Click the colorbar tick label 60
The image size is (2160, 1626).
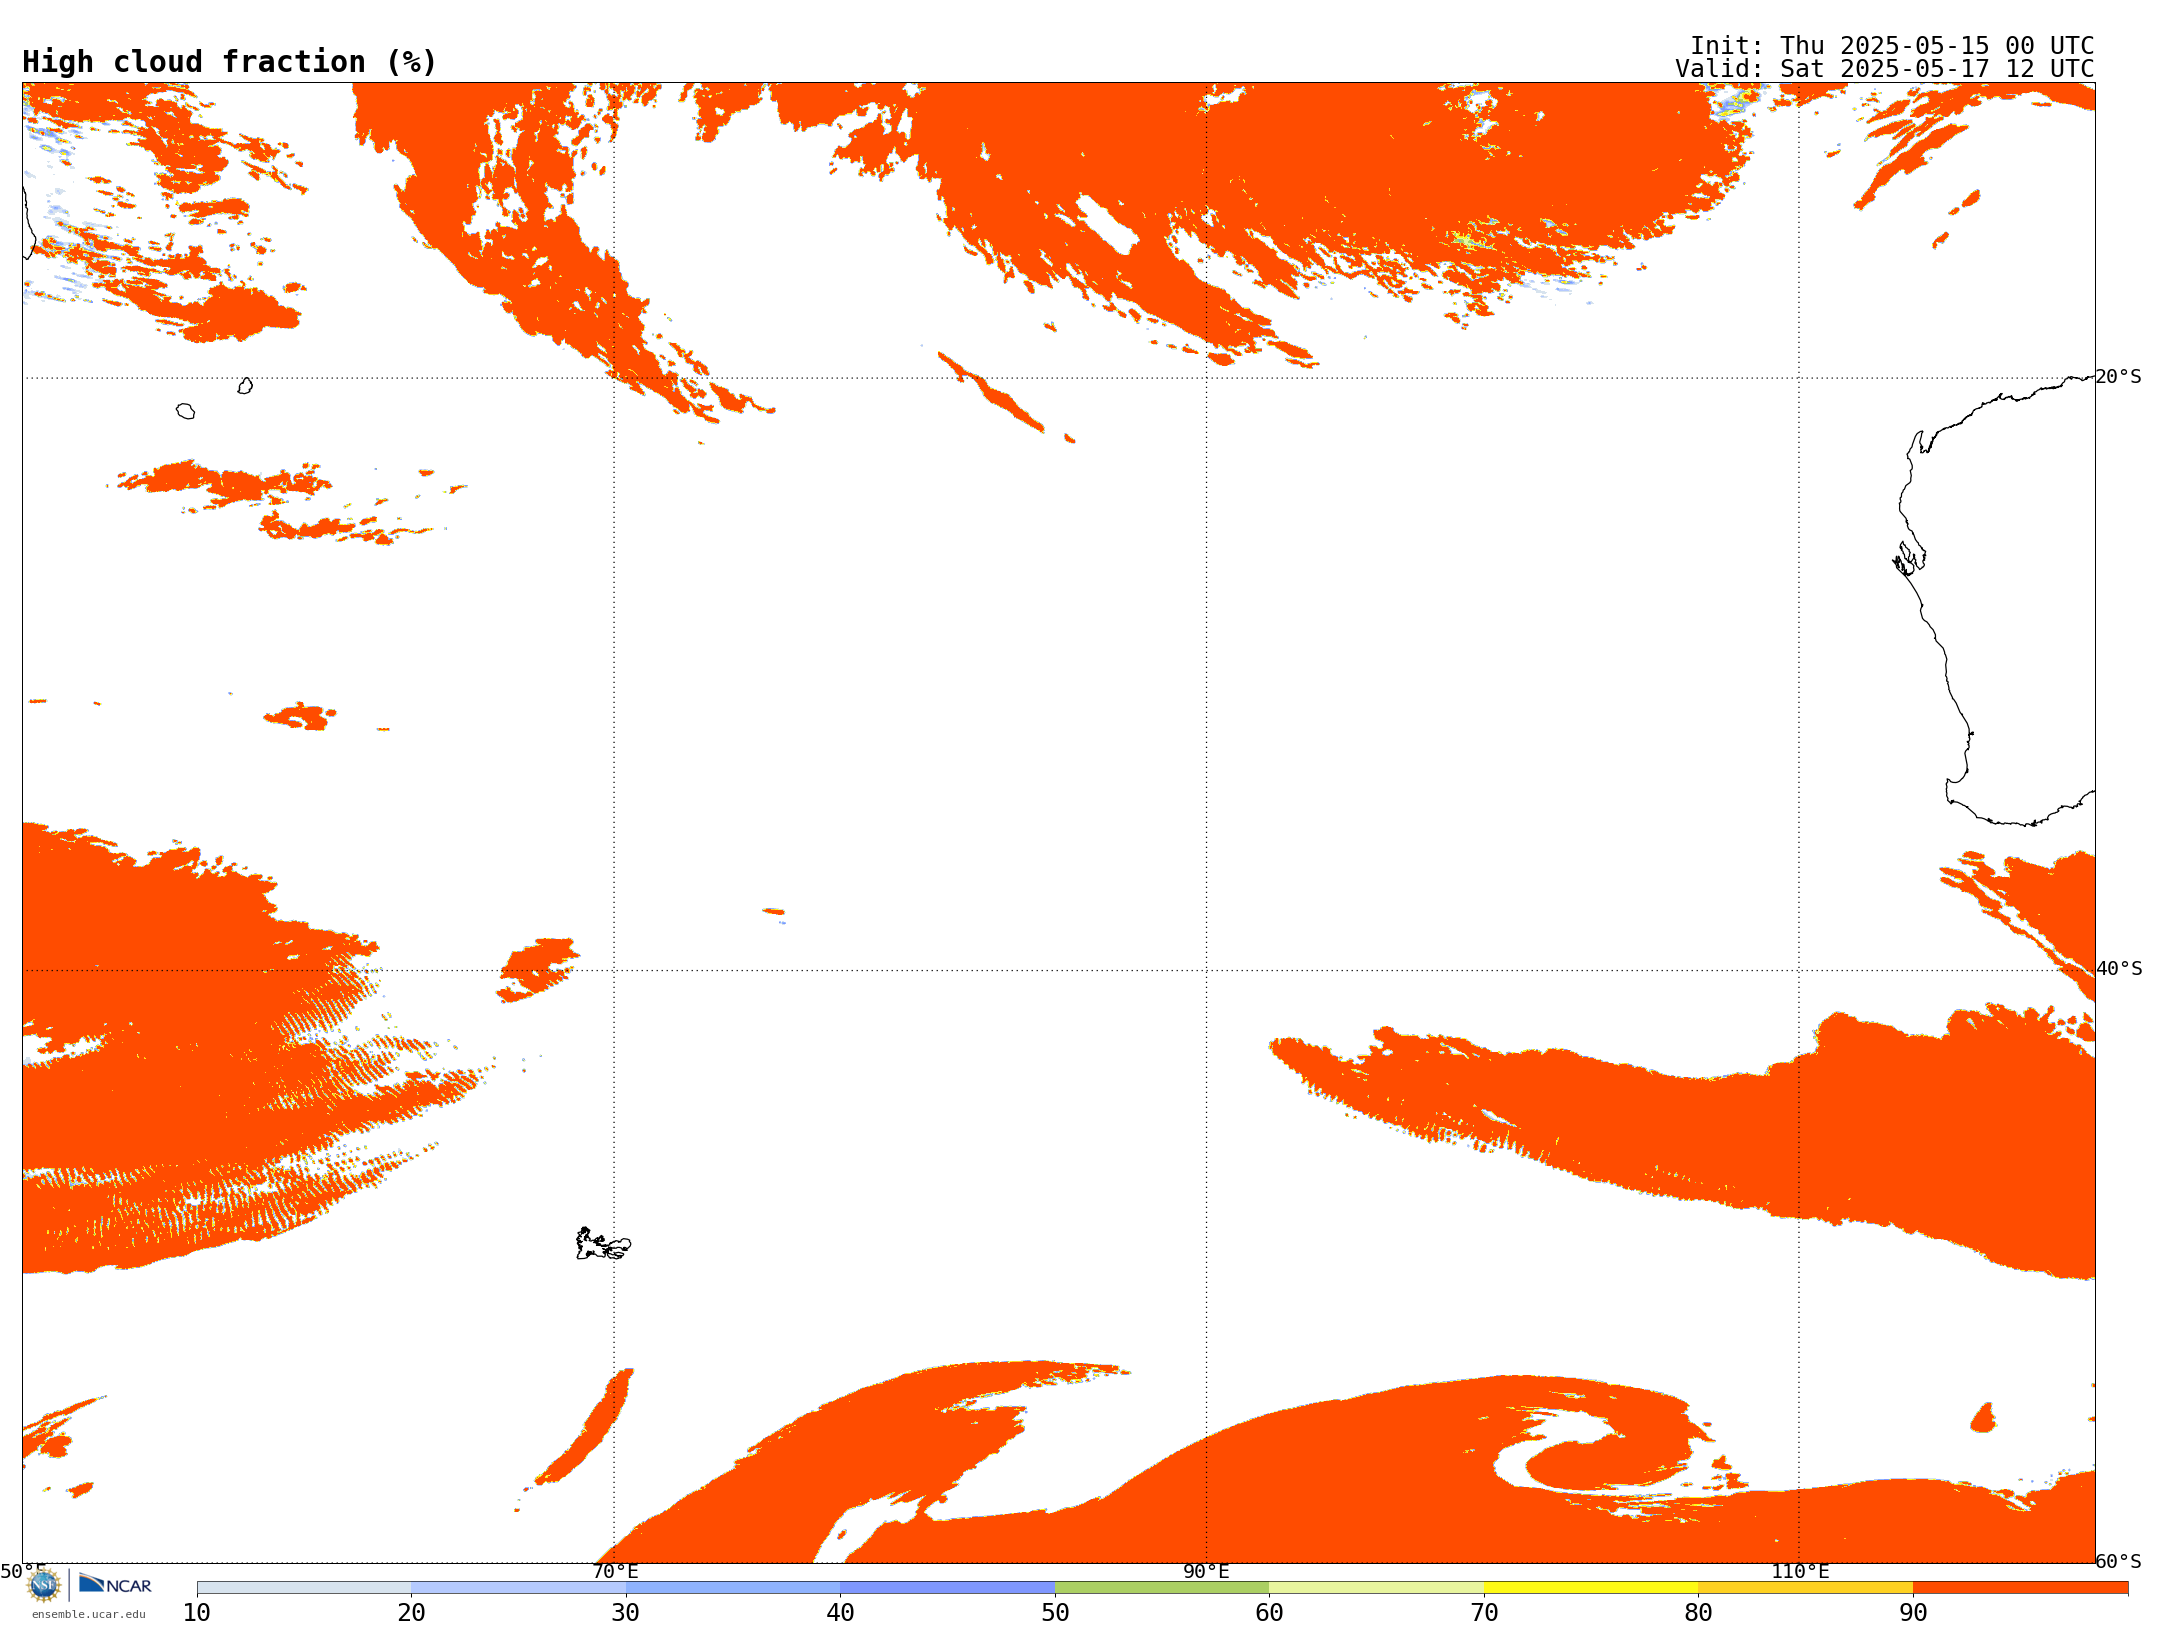click(1269, 1613)
